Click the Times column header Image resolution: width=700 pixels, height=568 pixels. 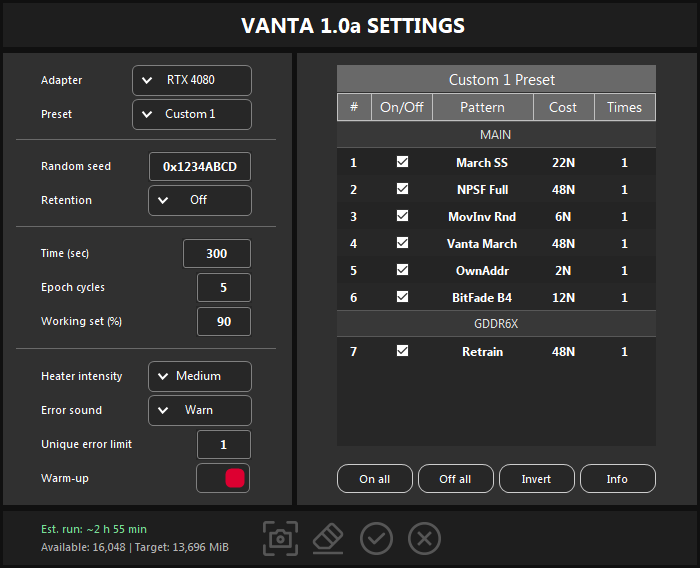click(x=625, y=107)
